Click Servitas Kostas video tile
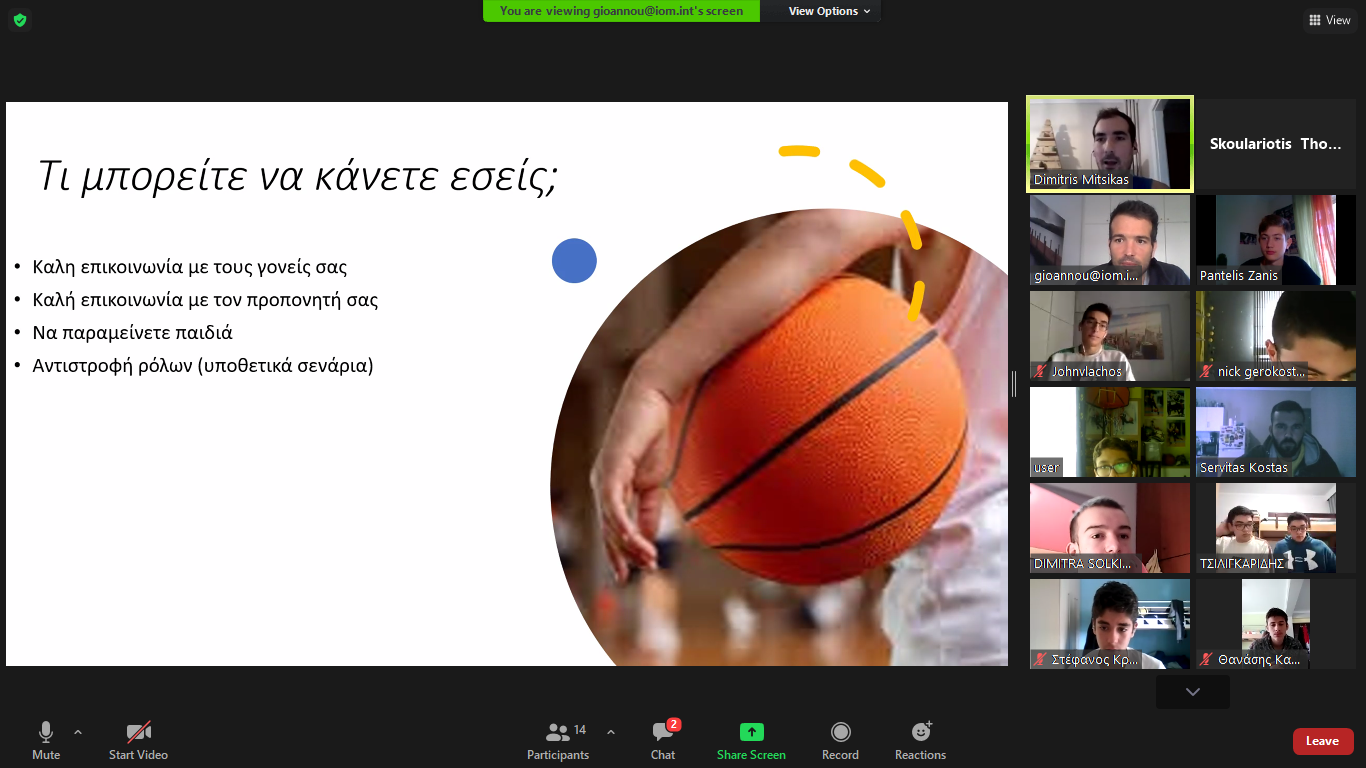 coord(1275,432)
